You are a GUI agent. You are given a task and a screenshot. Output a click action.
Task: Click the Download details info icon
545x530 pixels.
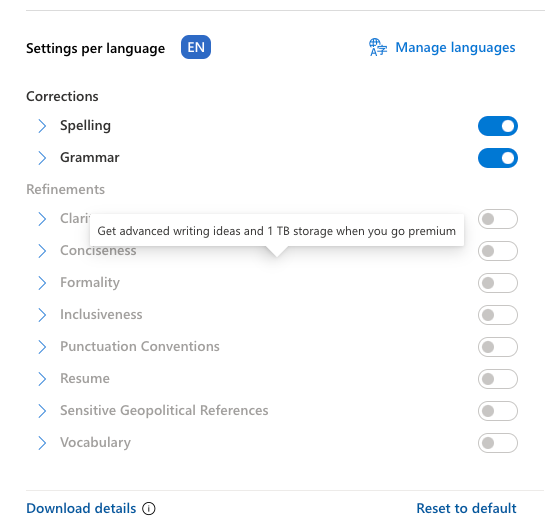click(x=149, y=508)
